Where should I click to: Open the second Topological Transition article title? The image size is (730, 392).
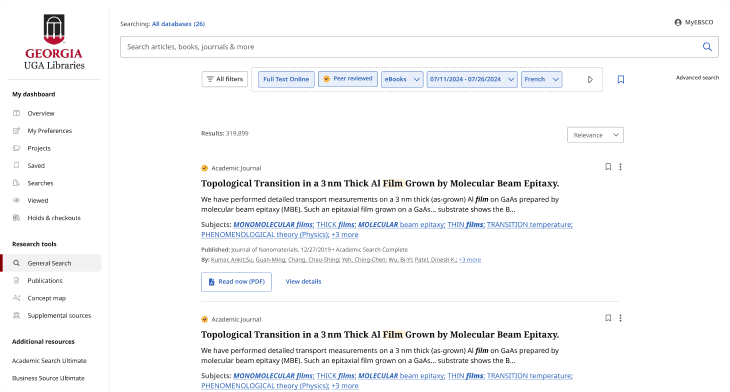380,335
